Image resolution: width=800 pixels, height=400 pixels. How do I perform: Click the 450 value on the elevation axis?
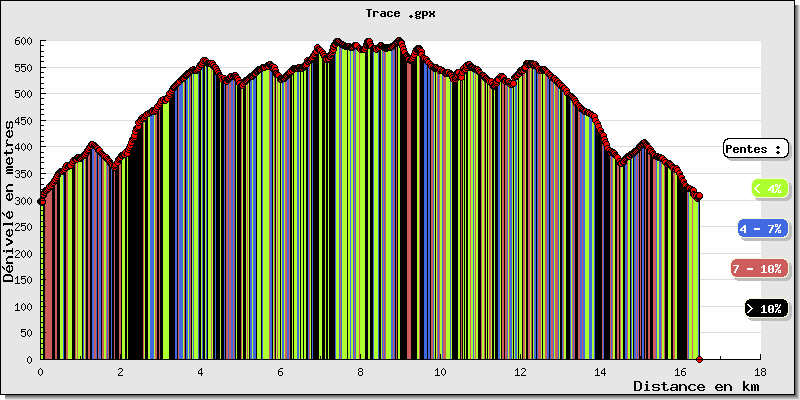(23, 120)
